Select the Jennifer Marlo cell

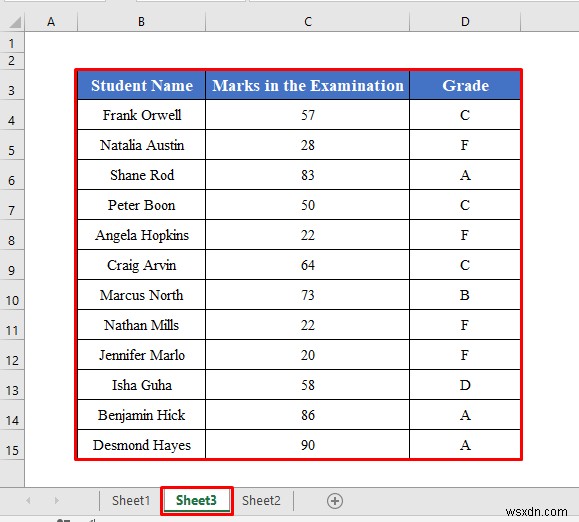[141, 355]
